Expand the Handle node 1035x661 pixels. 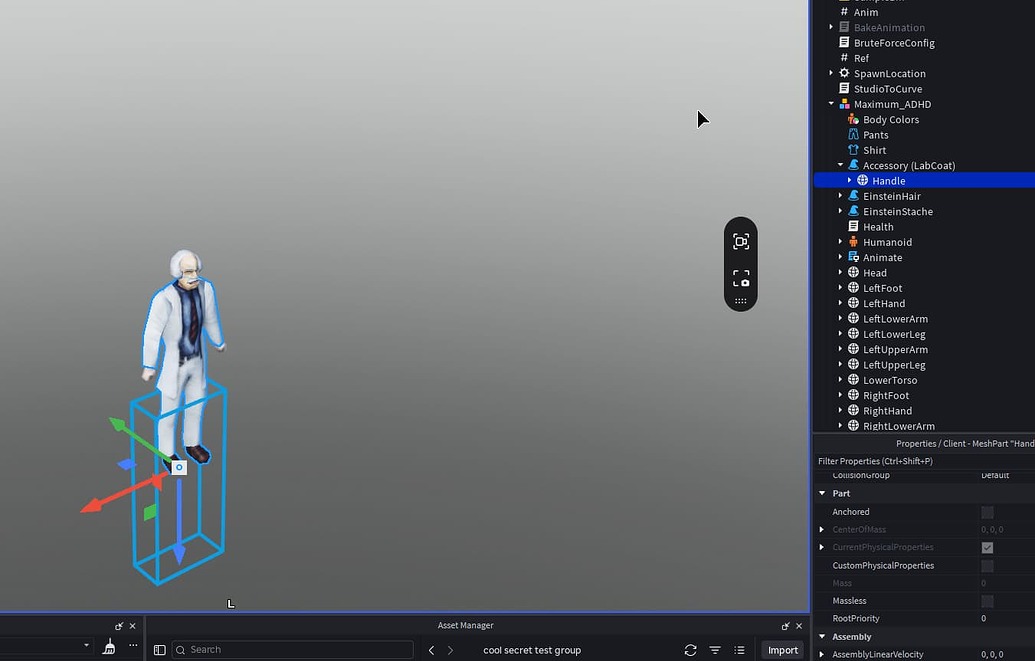tap(850, 180)
